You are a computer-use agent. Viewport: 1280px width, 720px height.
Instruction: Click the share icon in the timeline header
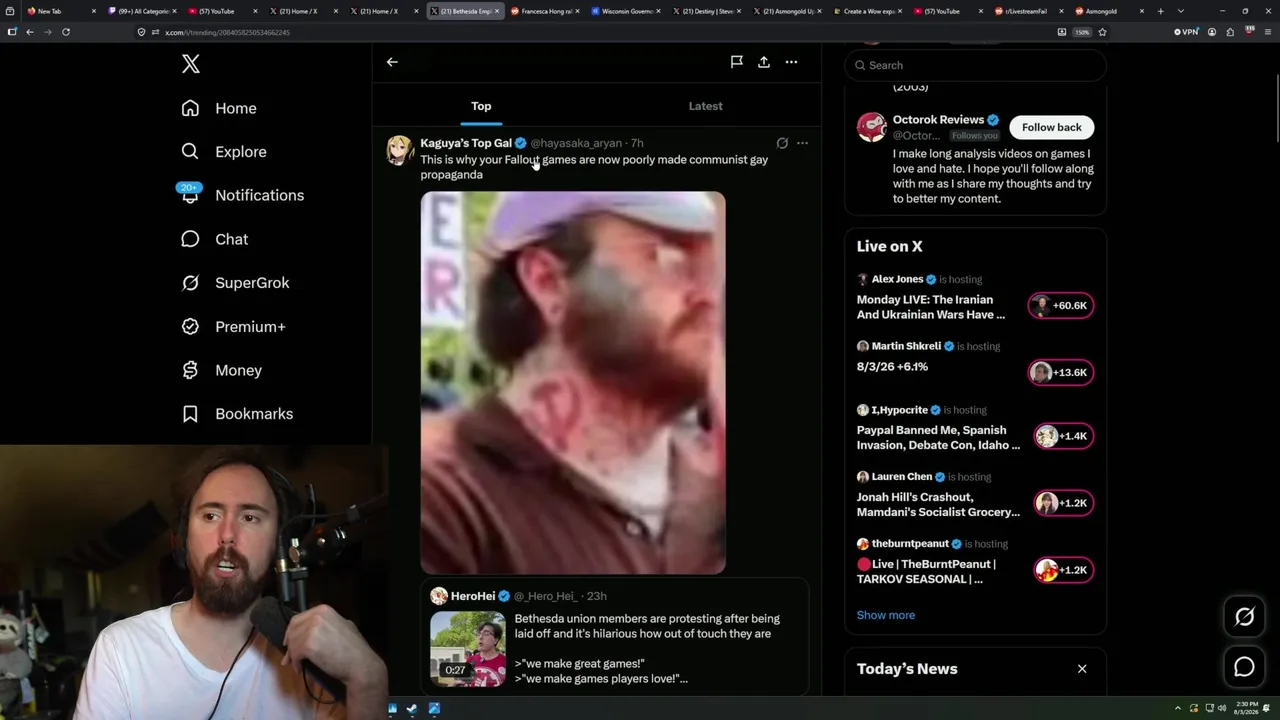[764, 62]
